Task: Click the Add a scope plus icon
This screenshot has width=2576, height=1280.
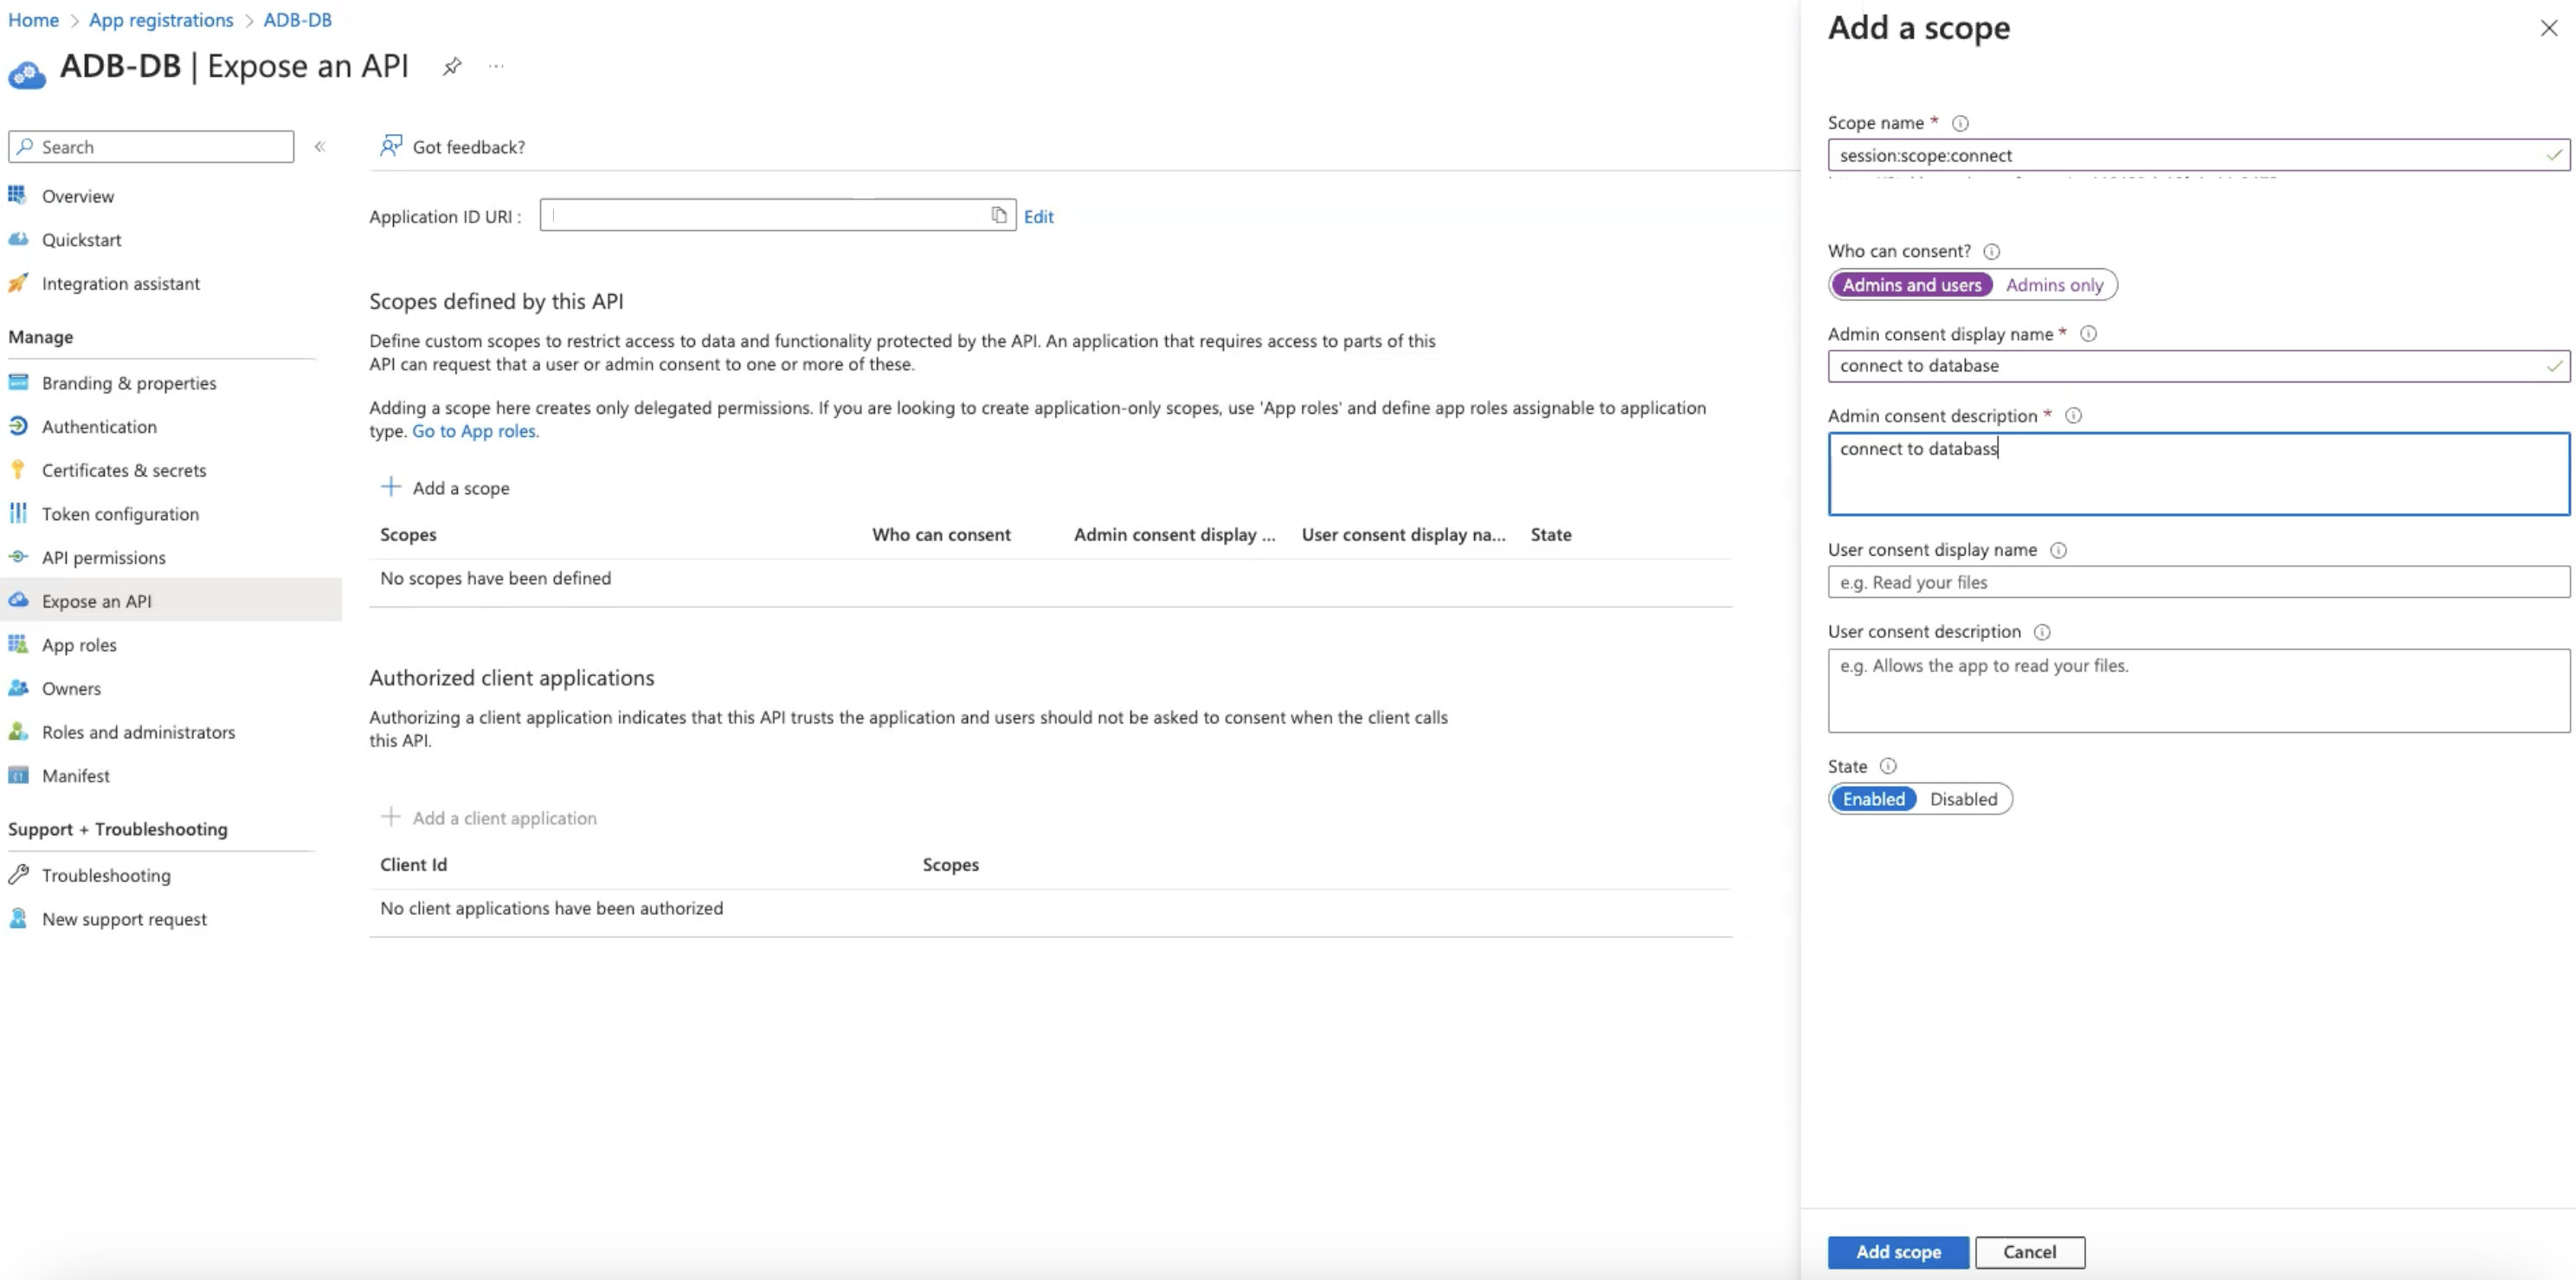Action: tap(390, 487)
